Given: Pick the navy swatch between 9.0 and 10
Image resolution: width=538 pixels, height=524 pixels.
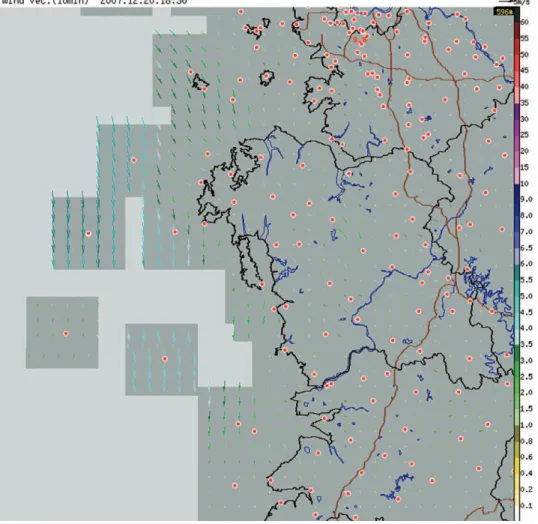Looking at the screenshot, I should point(517,191).
